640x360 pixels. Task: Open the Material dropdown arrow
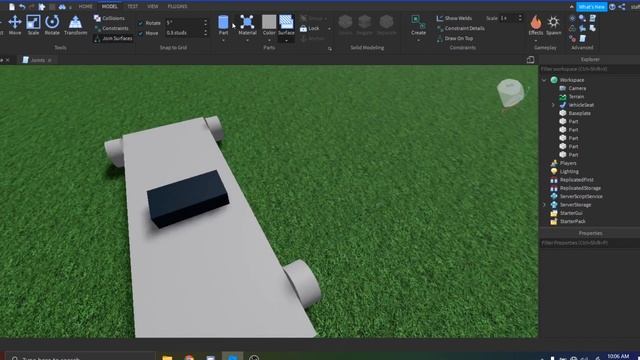(x=247, y=41)
